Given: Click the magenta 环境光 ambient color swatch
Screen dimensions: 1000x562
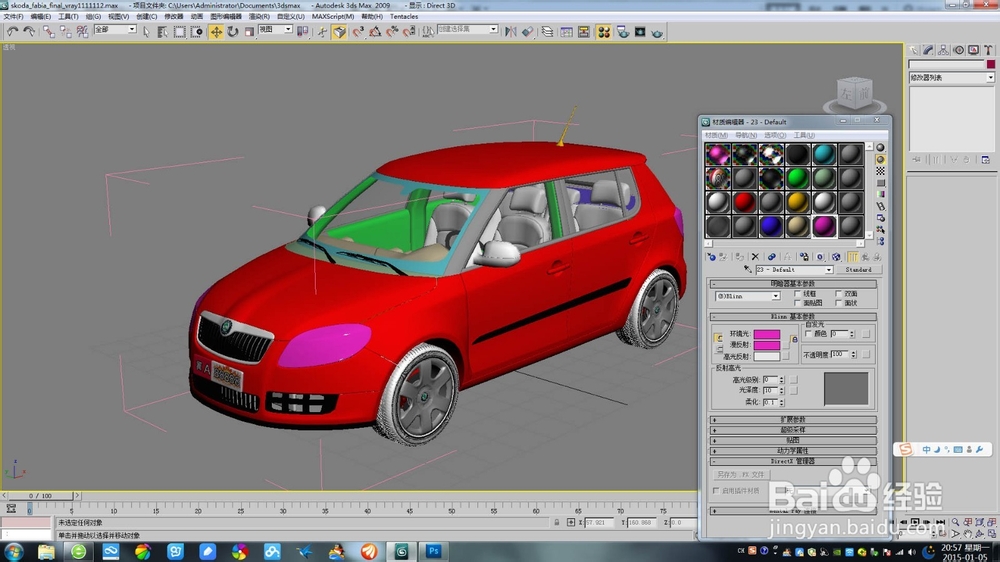Looking at the screenshot, I should tap(767, 334).
